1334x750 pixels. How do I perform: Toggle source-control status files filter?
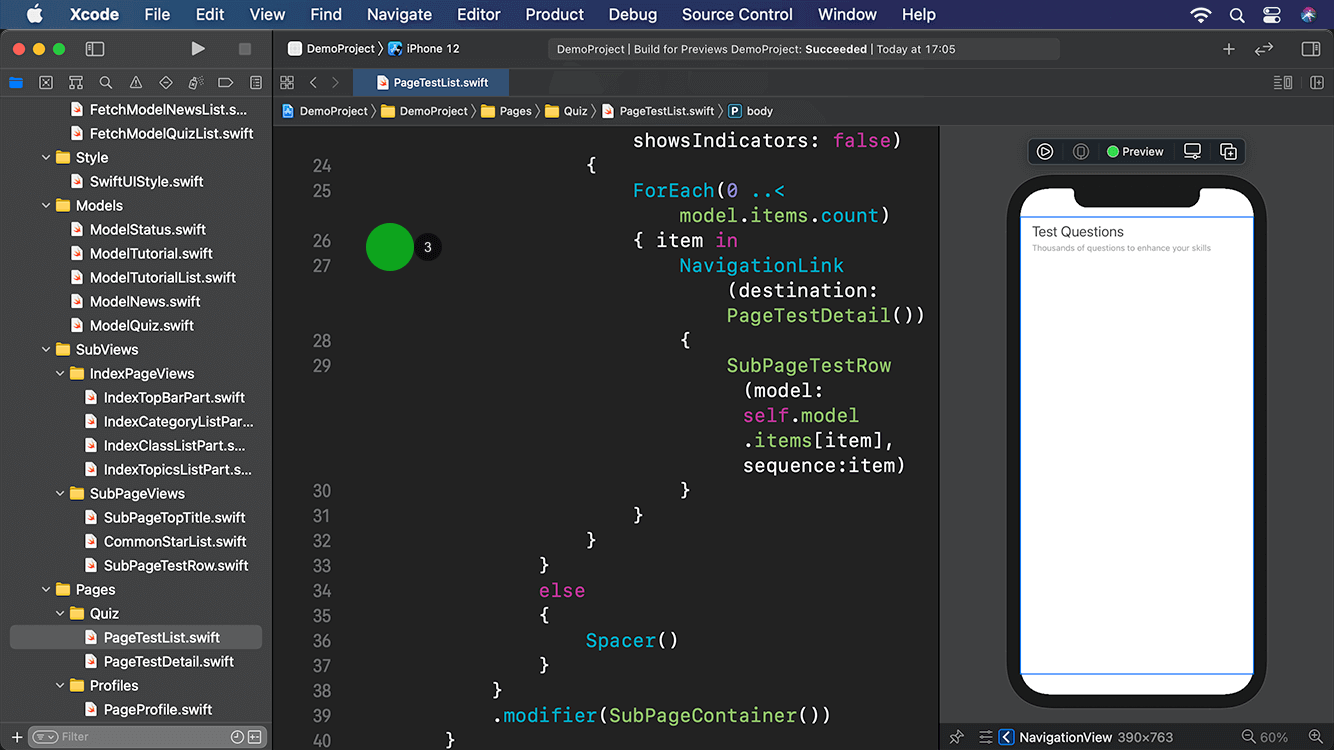255,737
